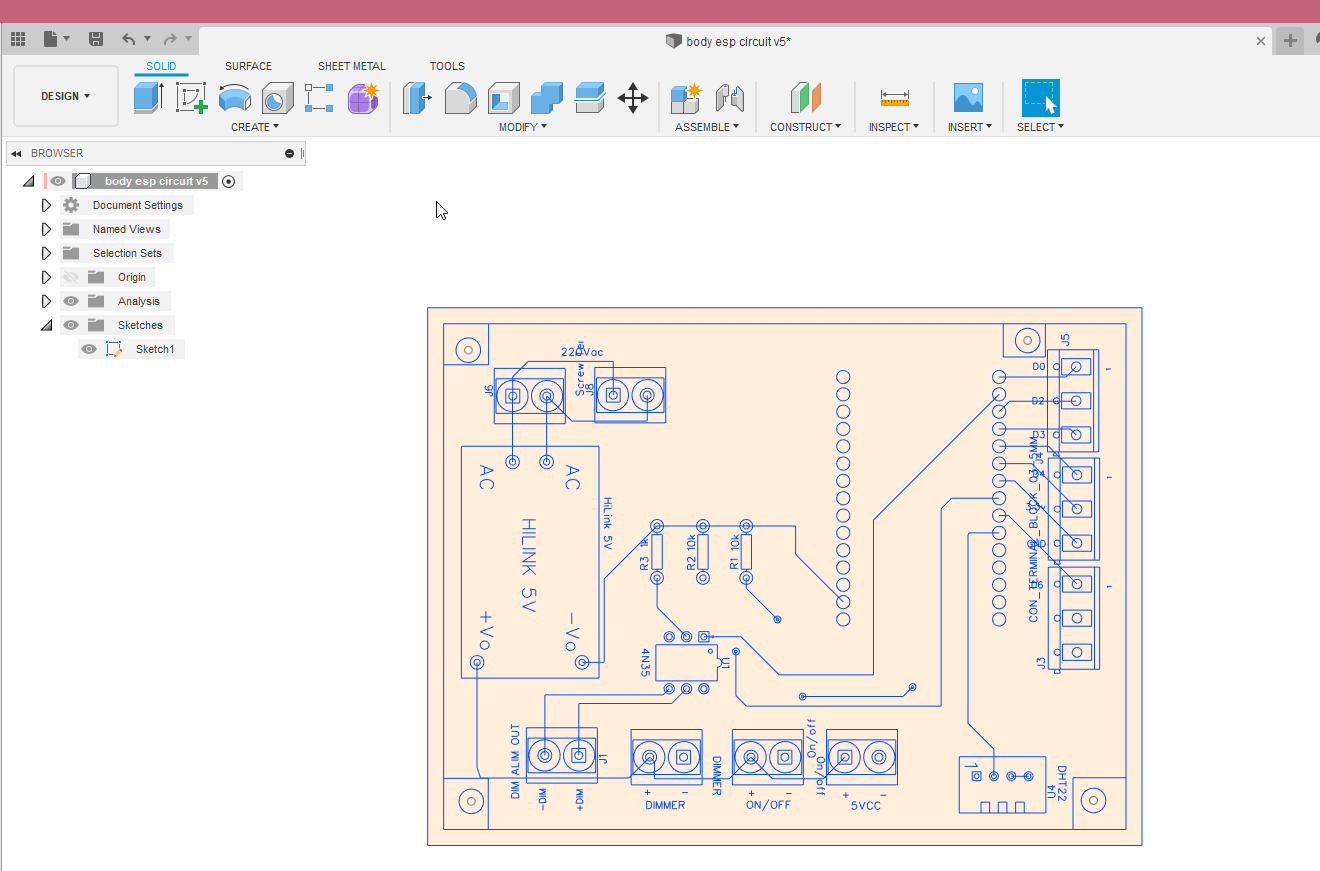
Task: Open a new design tab
Action: (1290, 41)
